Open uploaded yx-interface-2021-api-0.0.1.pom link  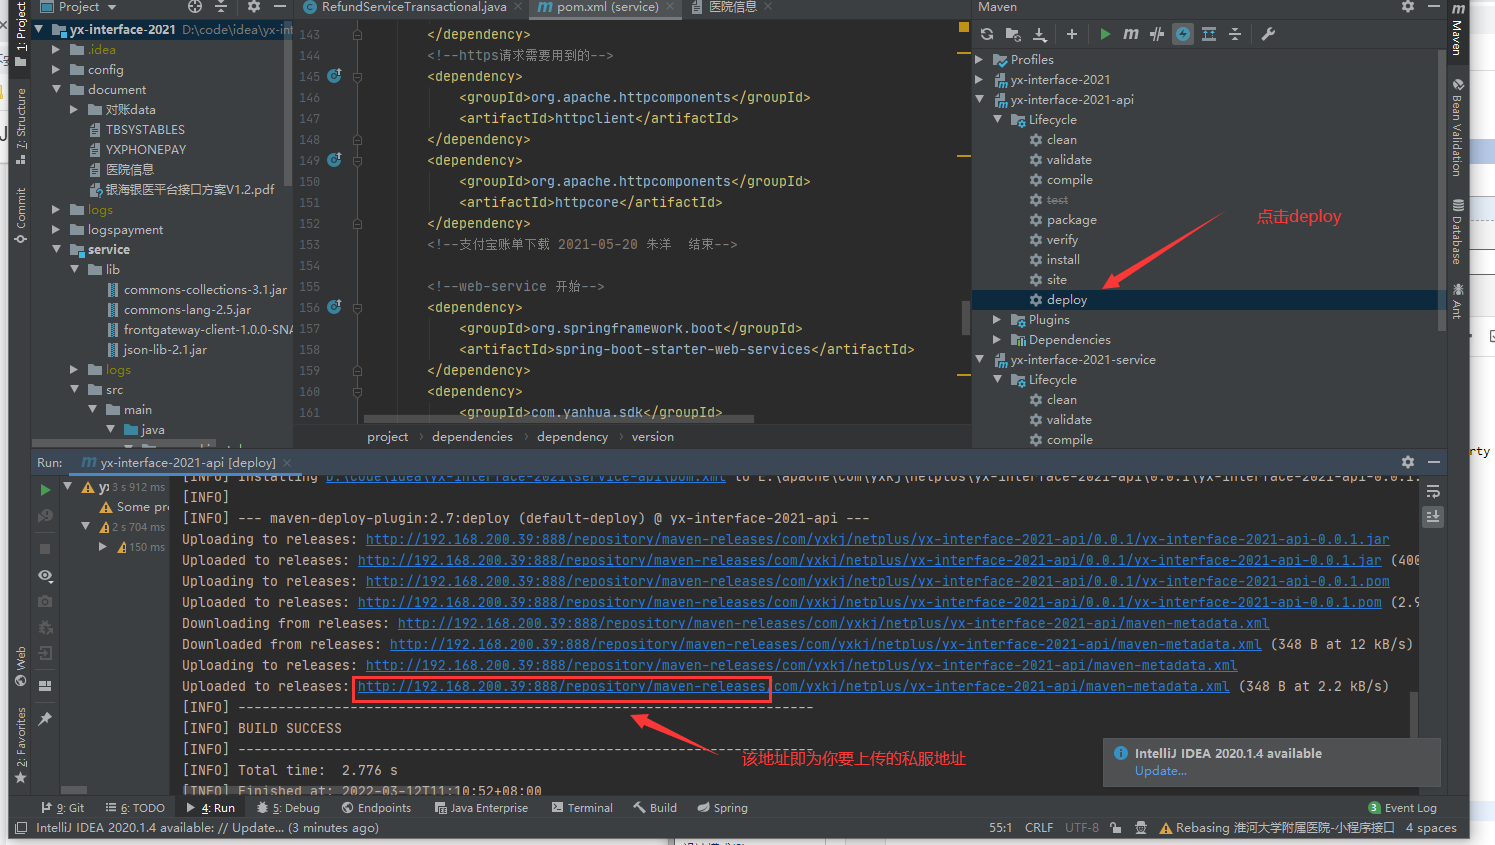tap(869, 602)
